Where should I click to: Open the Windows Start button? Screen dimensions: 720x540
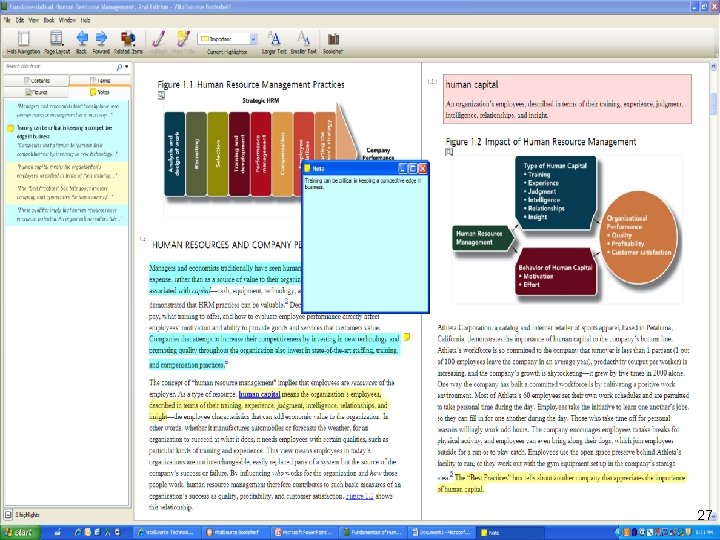coord(20,532)
